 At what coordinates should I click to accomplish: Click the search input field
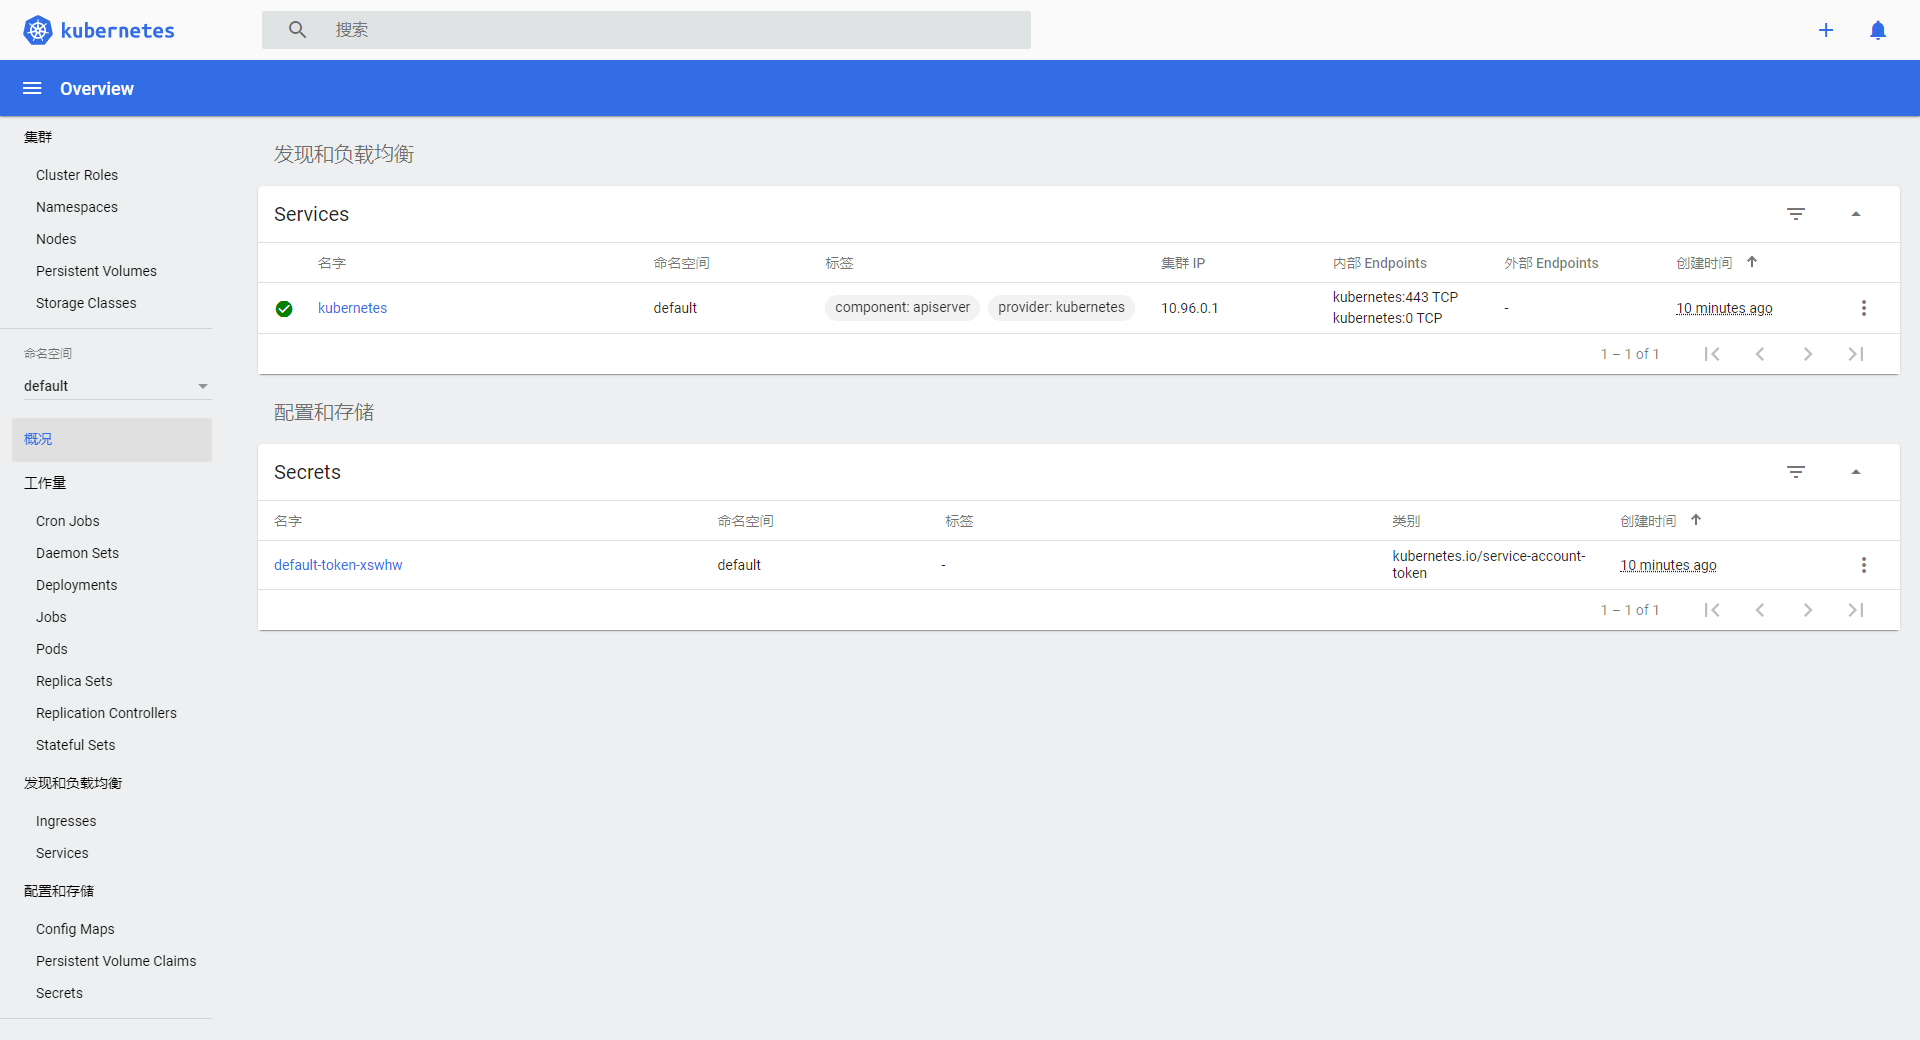(646, 30)
